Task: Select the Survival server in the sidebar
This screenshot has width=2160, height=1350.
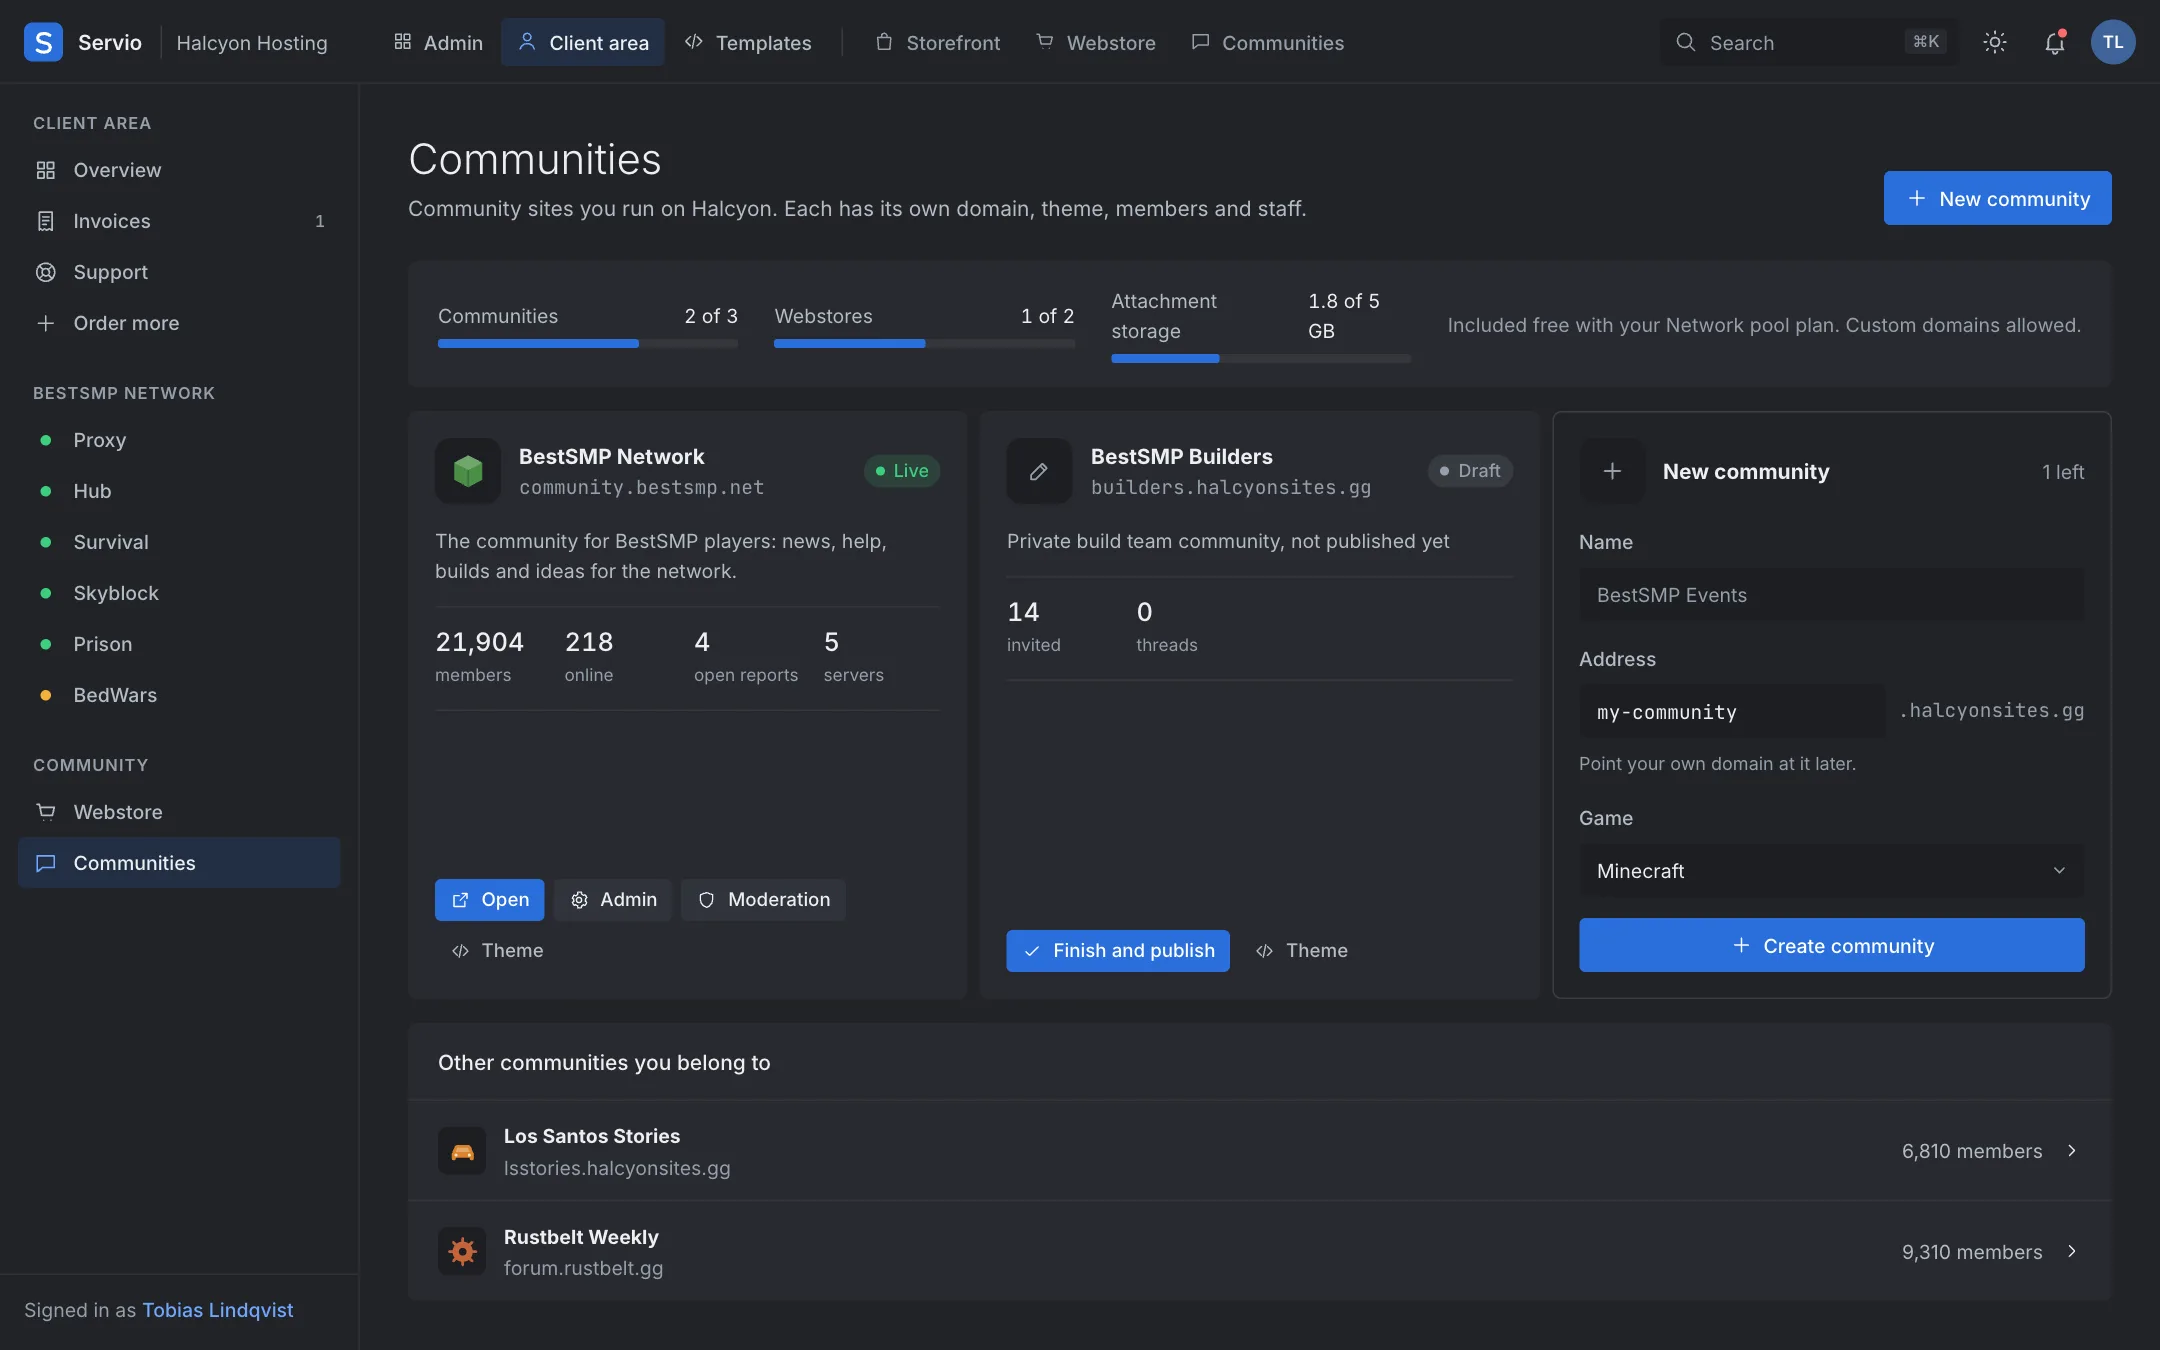Action: (x=179, y=542)
